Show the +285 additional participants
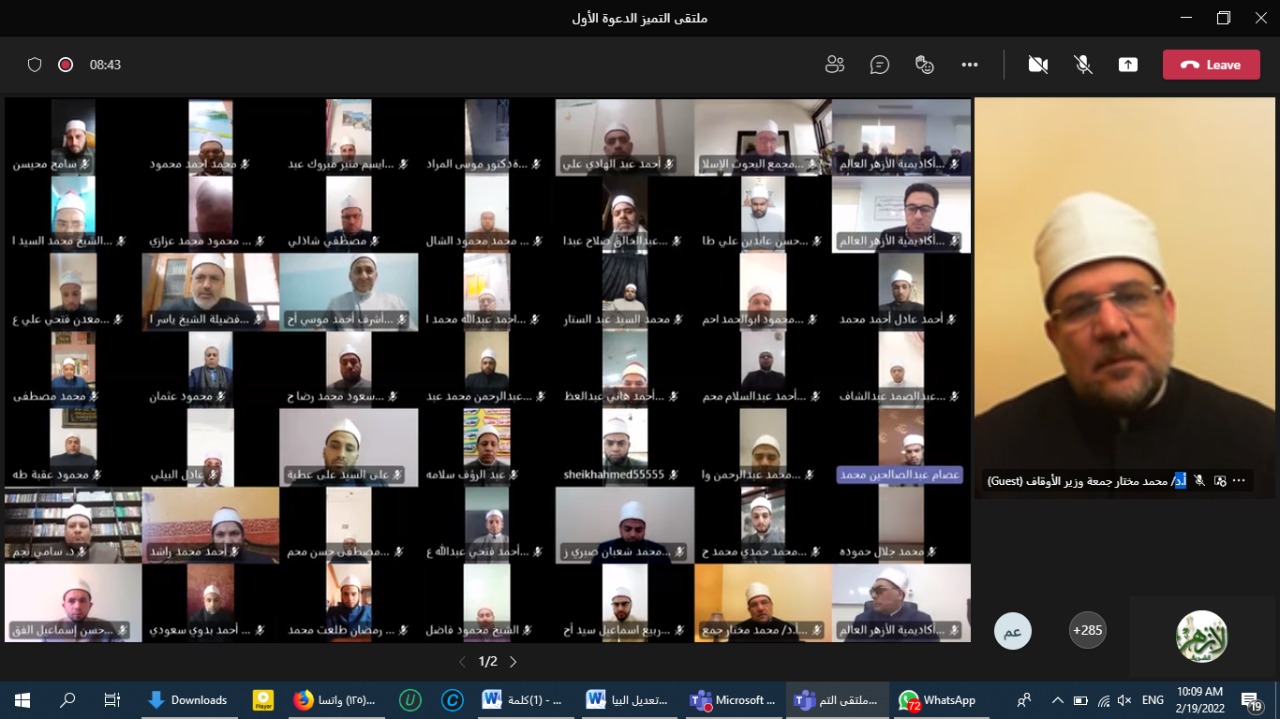The image size is (1280, 719). (1088, 631)
